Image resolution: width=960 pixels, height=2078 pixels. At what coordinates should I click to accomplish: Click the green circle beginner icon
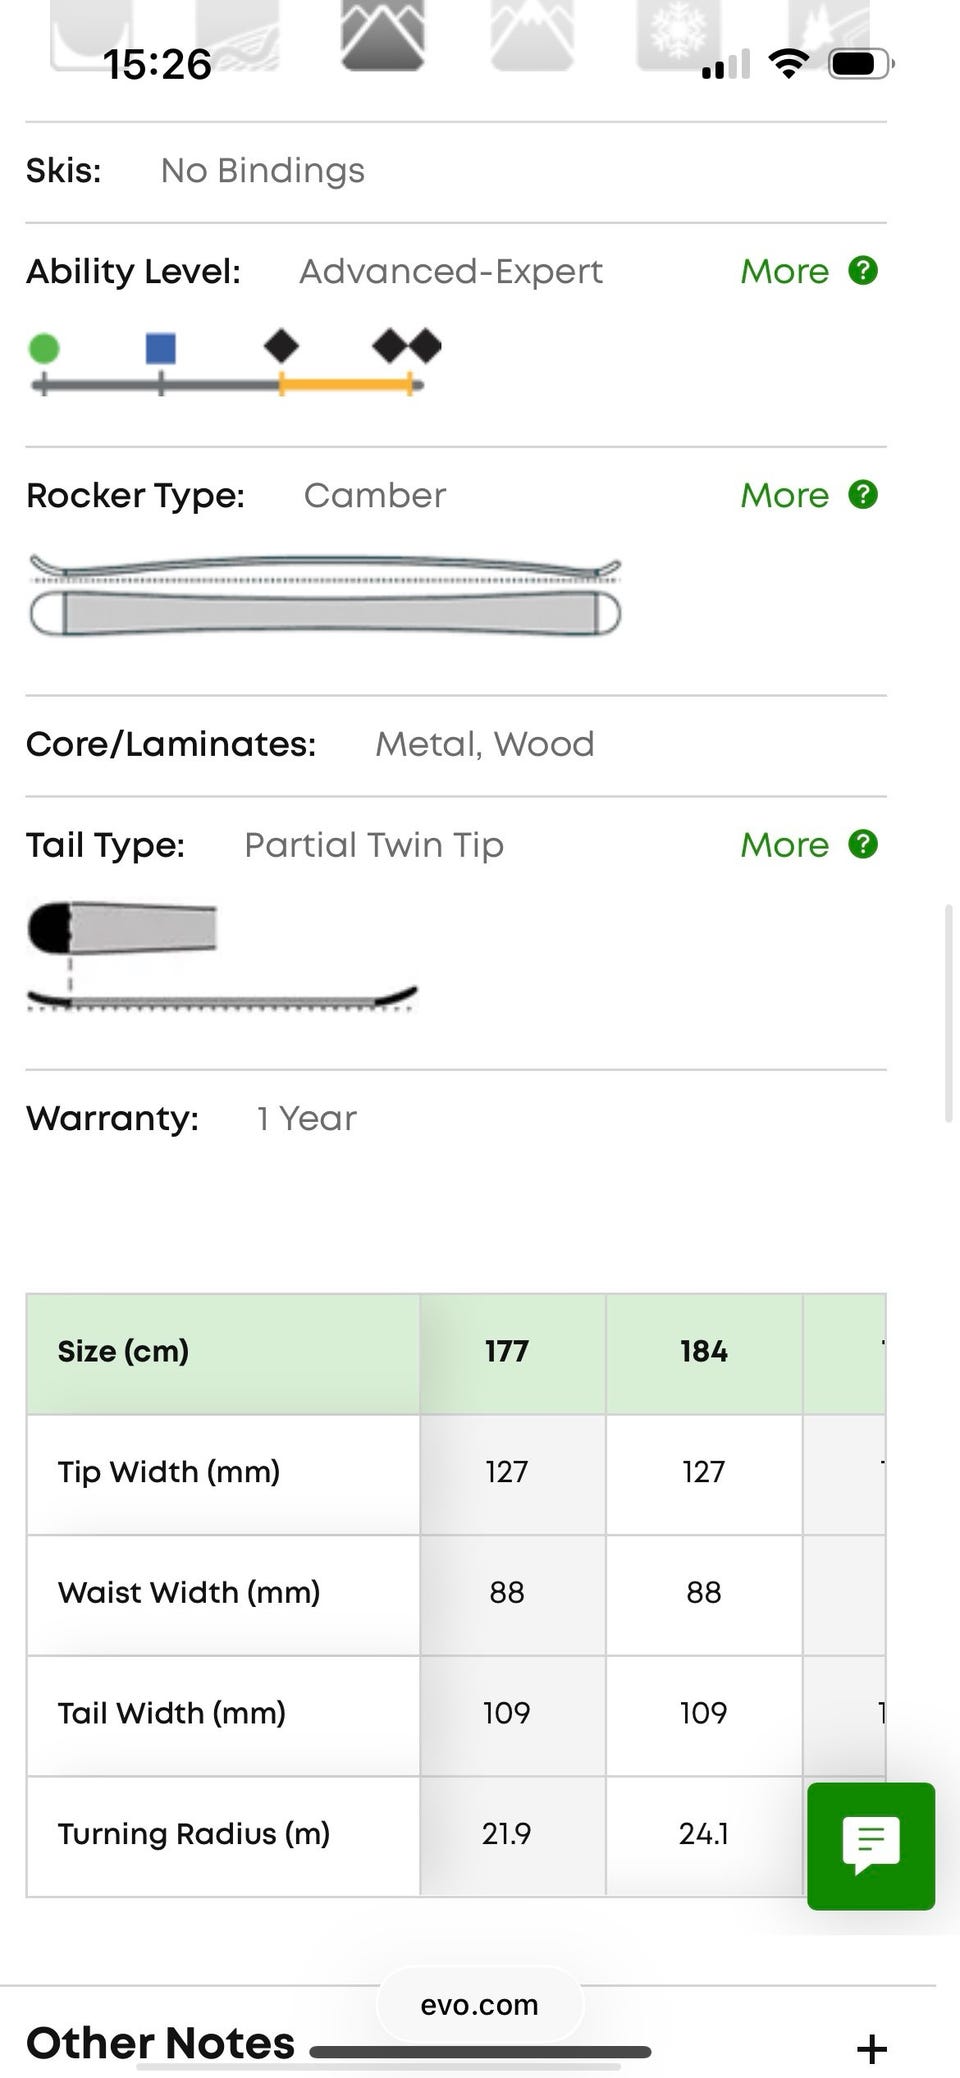click(44, 348)
